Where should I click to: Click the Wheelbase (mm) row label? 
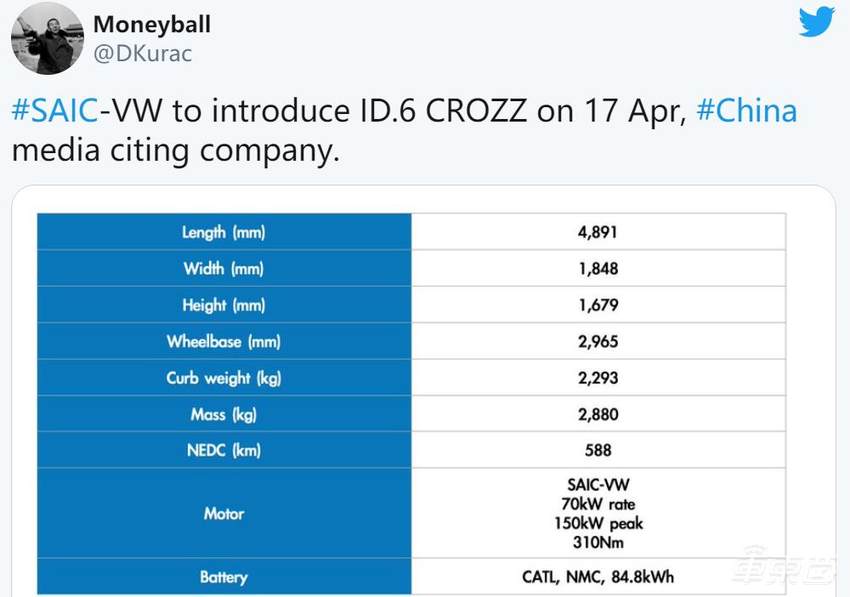(x=224, y=342)
